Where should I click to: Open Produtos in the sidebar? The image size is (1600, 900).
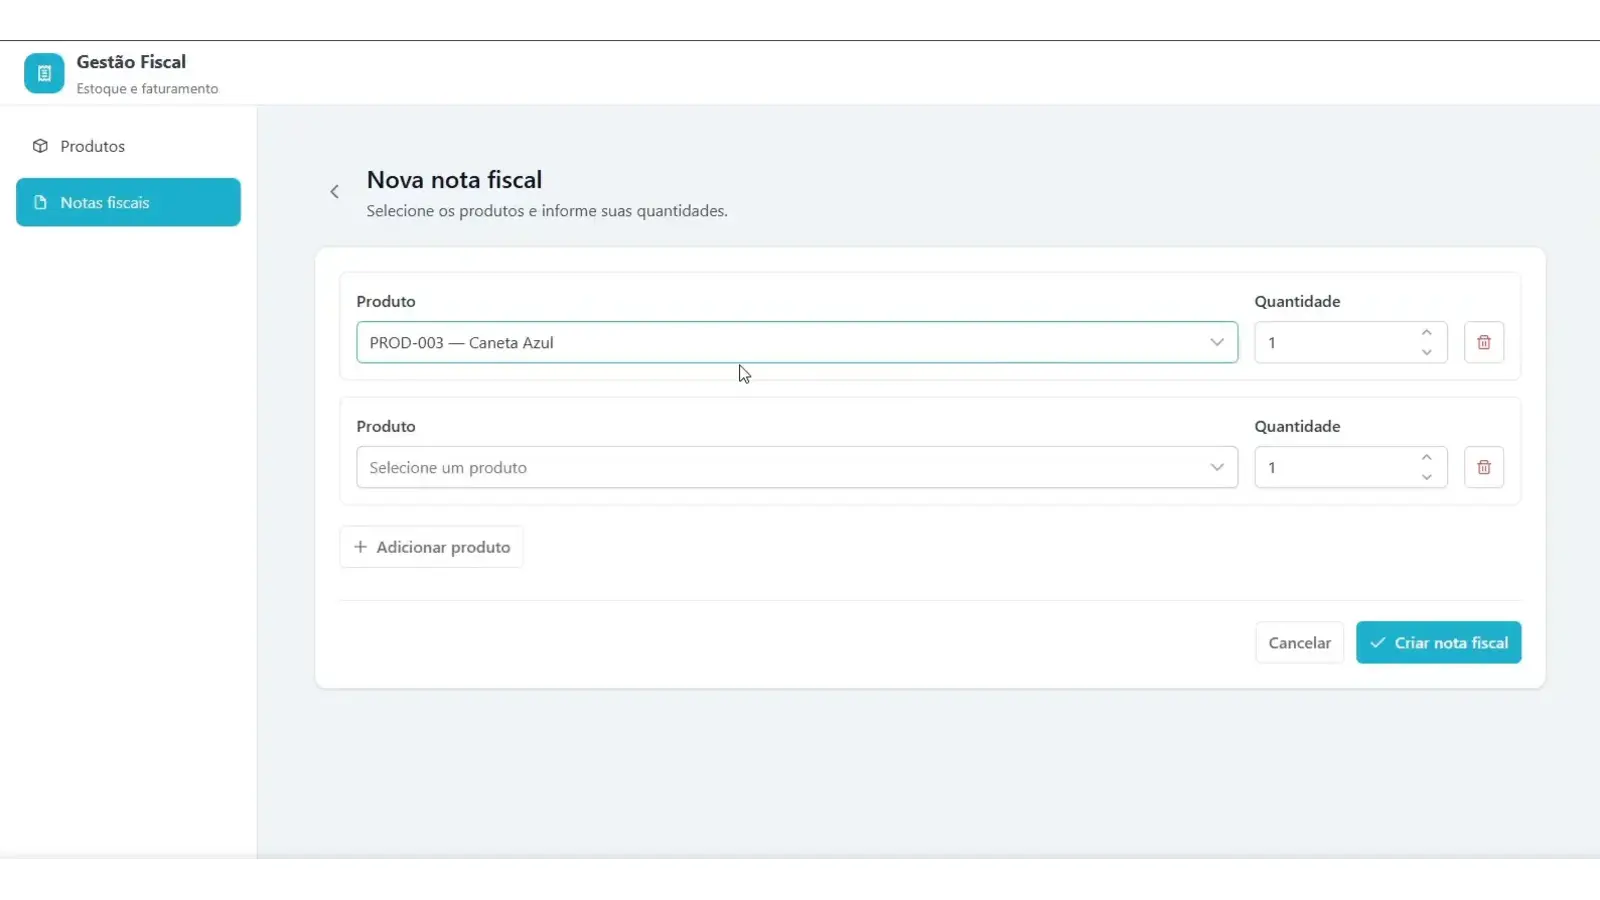point(128,146)
